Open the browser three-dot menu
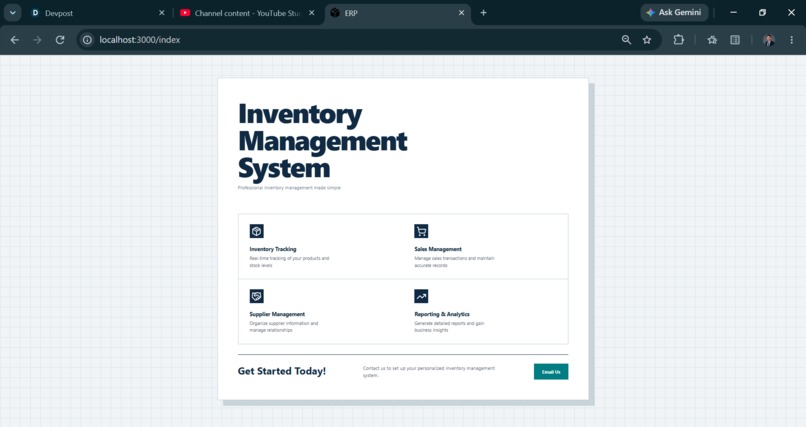This screenshot has width=806, height=427. pos(792,40)
